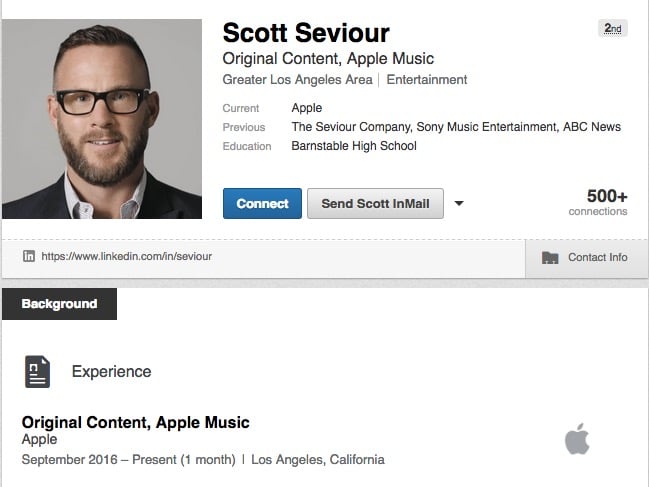Click the Contact Info card icon
Image resolution: width=649 pixels, height=487 pixels.
click(550, 258)
